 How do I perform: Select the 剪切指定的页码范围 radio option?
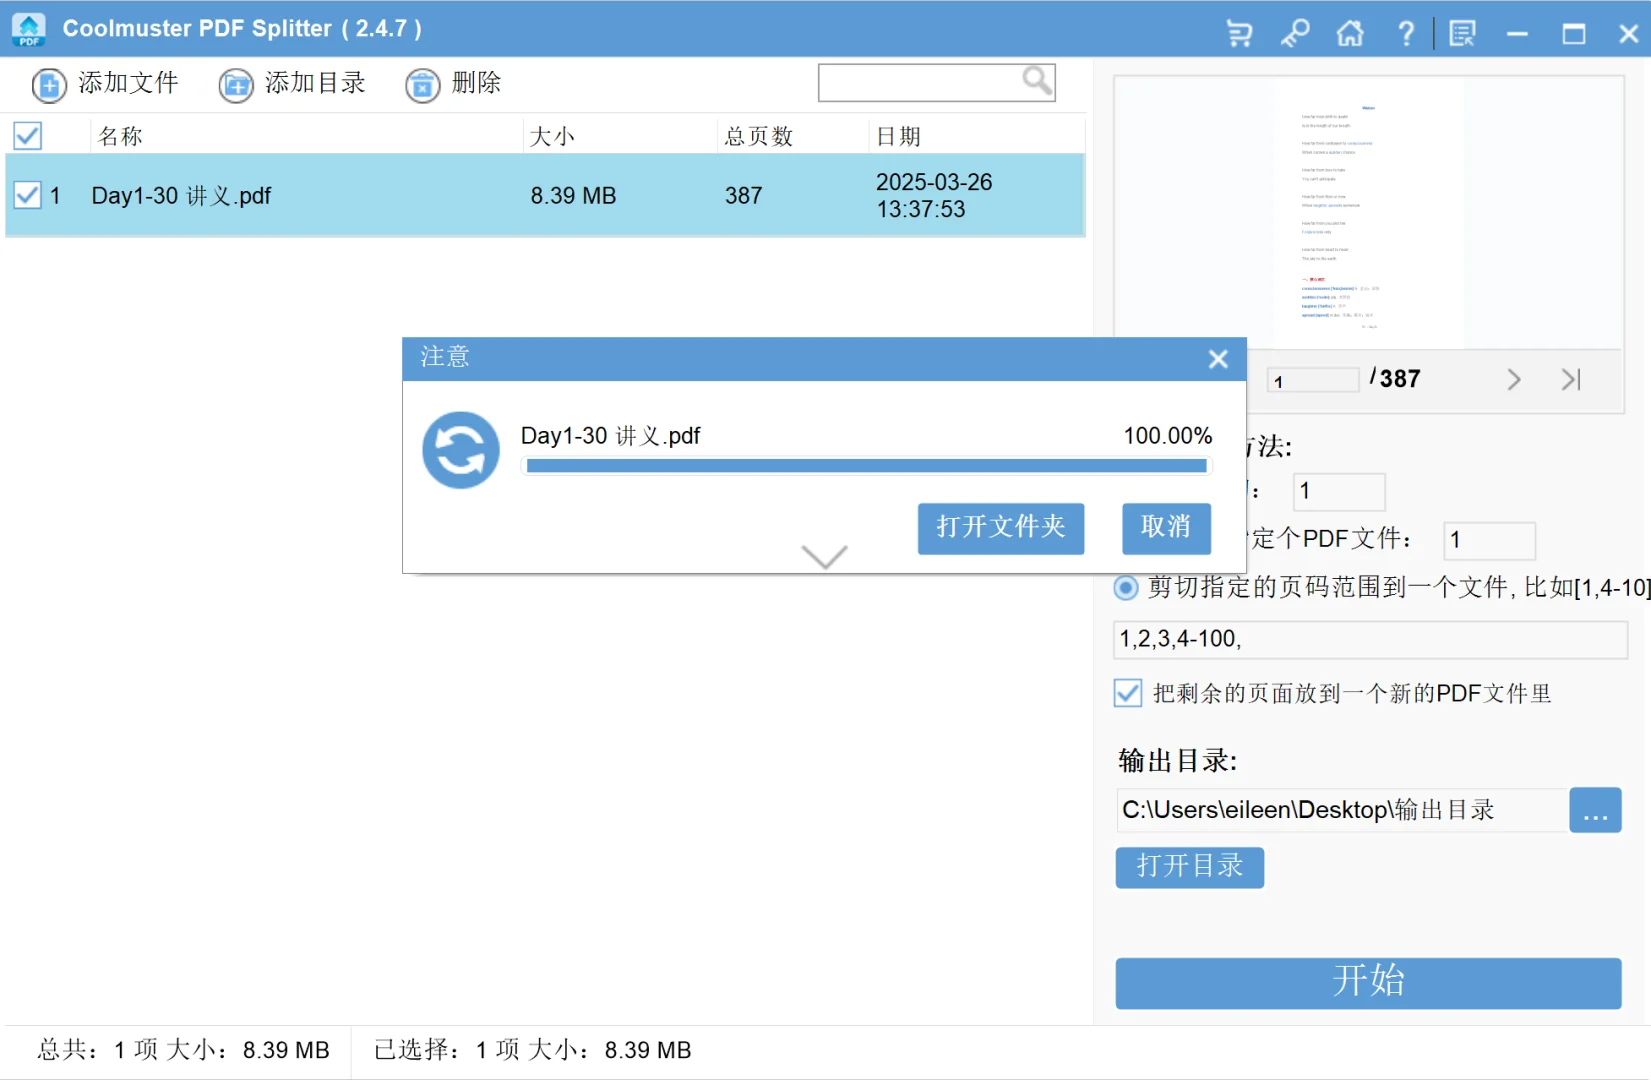(x=1126, y=587)
